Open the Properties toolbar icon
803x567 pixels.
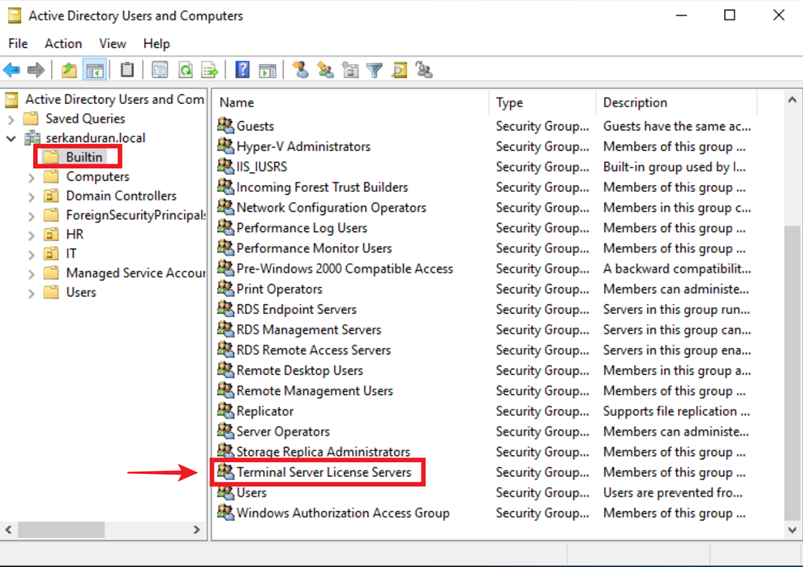[x=160, y=70]
